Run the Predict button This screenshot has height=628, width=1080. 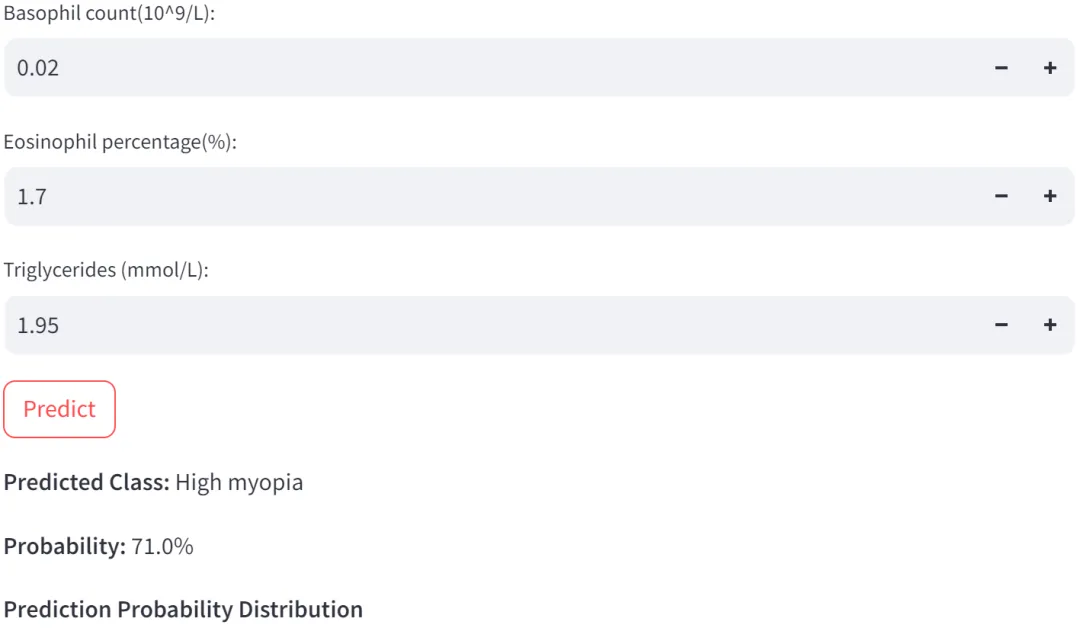(x=60, y=409)
